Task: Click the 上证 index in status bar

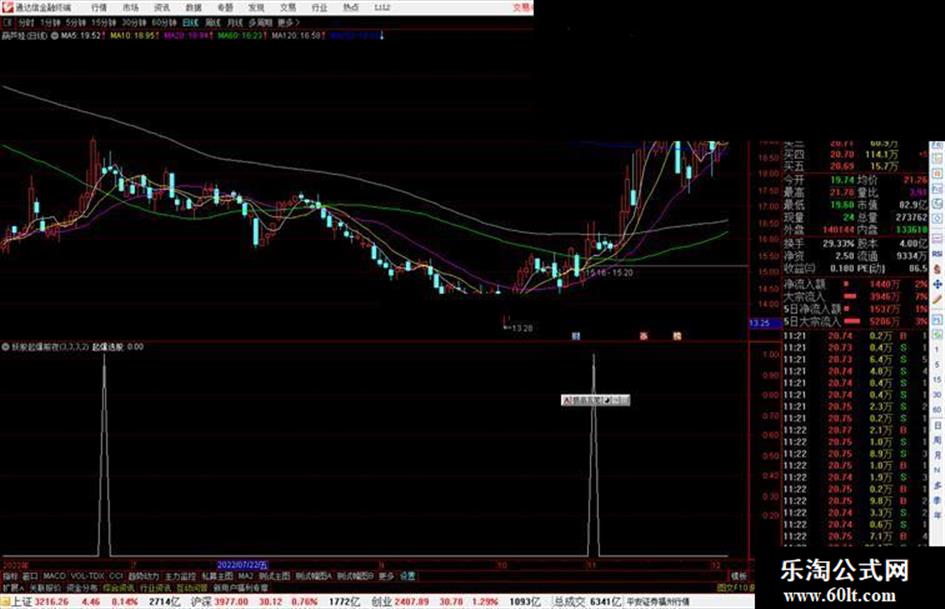Action: click(x=21, y=602)
